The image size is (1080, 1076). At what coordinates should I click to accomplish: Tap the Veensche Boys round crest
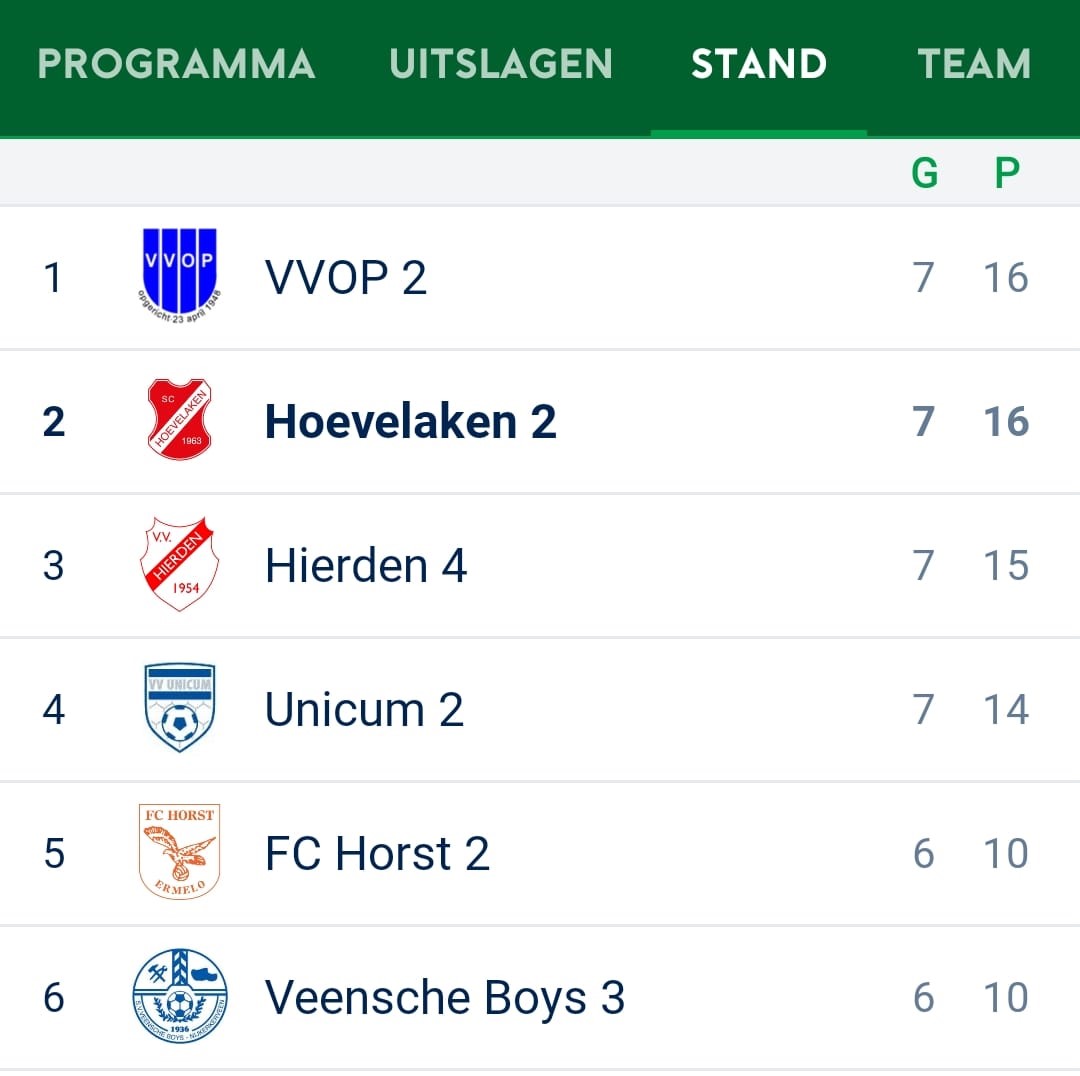[x=179, y=995]
